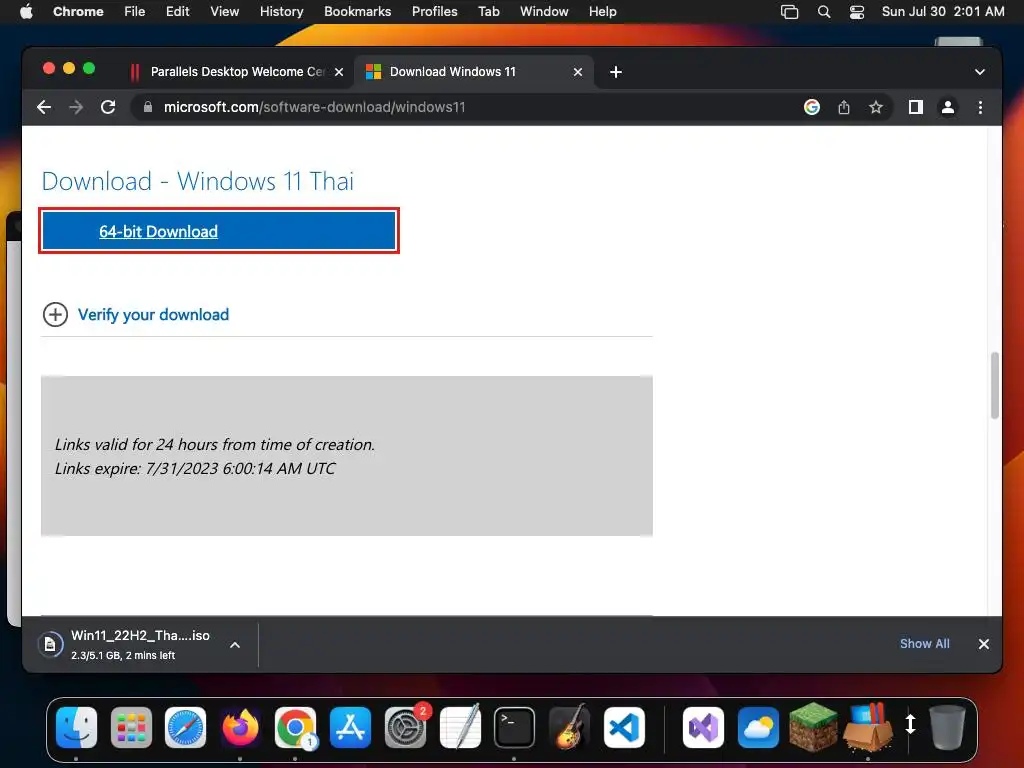Expand Verify your download section
1024x768 pixels.
tap(56, 315)
